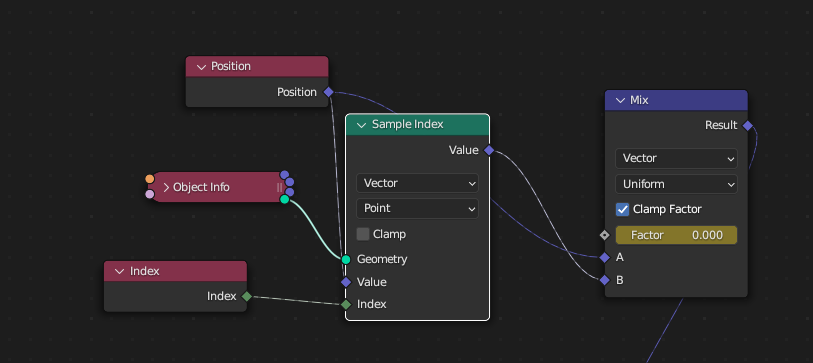Click the Index node's output socket
Image resolution: width=813 pixels, height=363 pixels.
247,297
